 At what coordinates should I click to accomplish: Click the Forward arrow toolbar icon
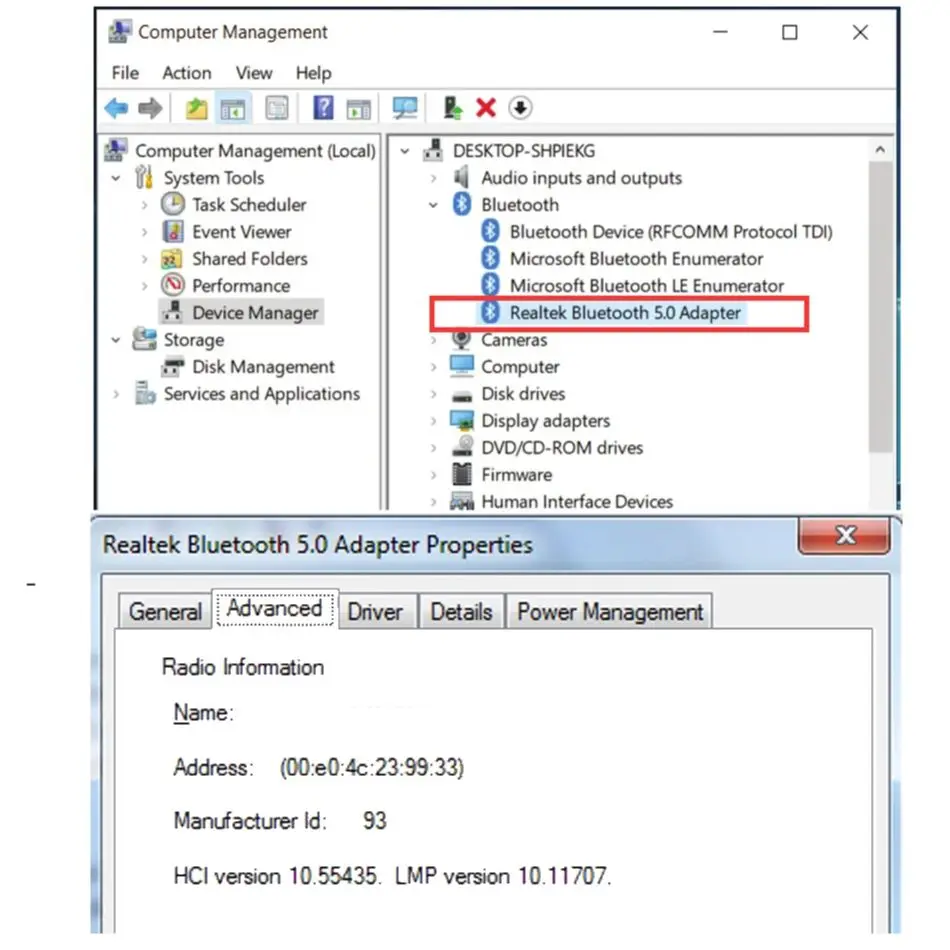tap(150, 108)
